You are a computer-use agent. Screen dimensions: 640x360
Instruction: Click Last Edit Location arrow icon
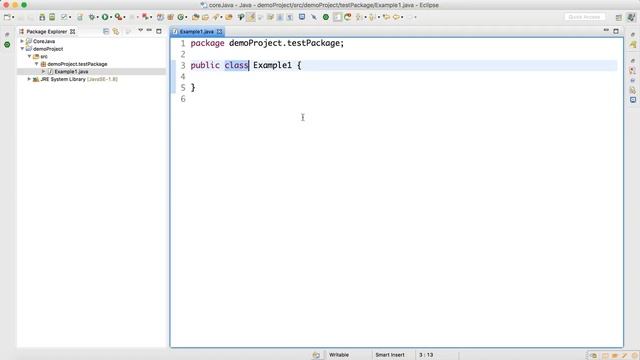click(x=386, y=17)
